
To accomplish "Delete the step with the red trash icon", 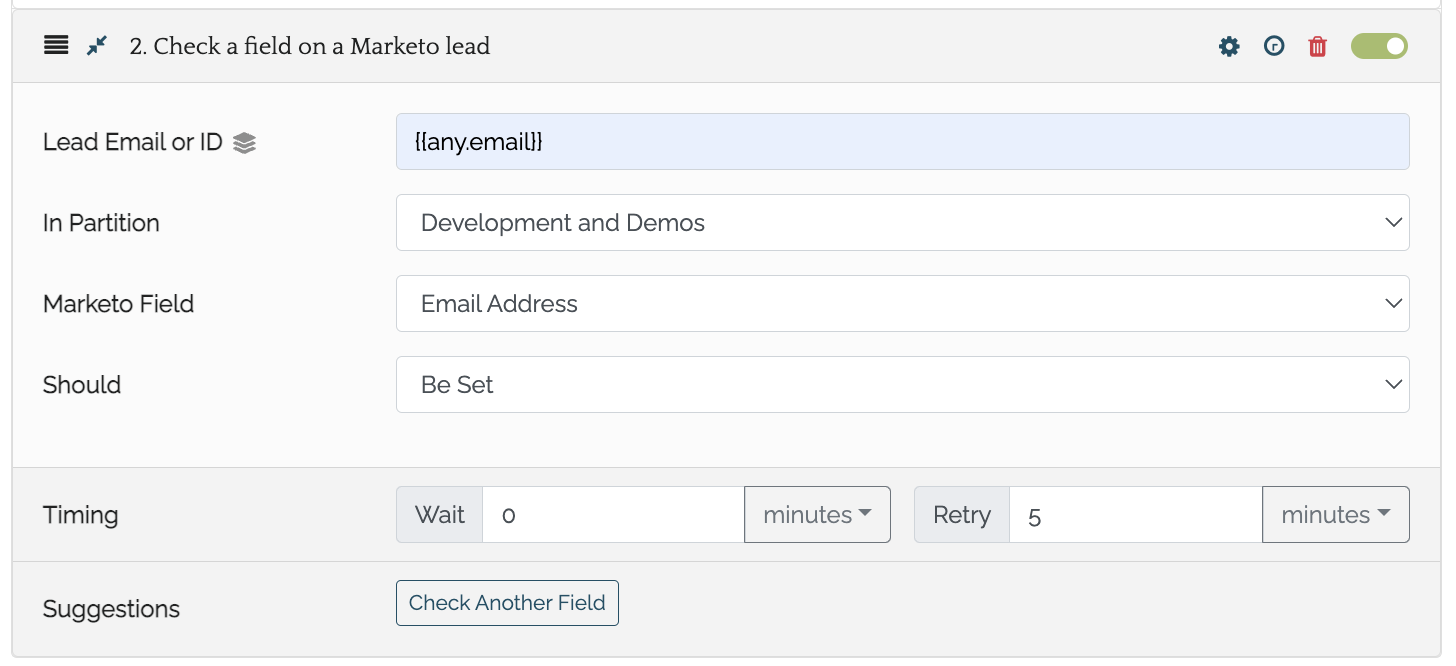I will pos(1318,46).
